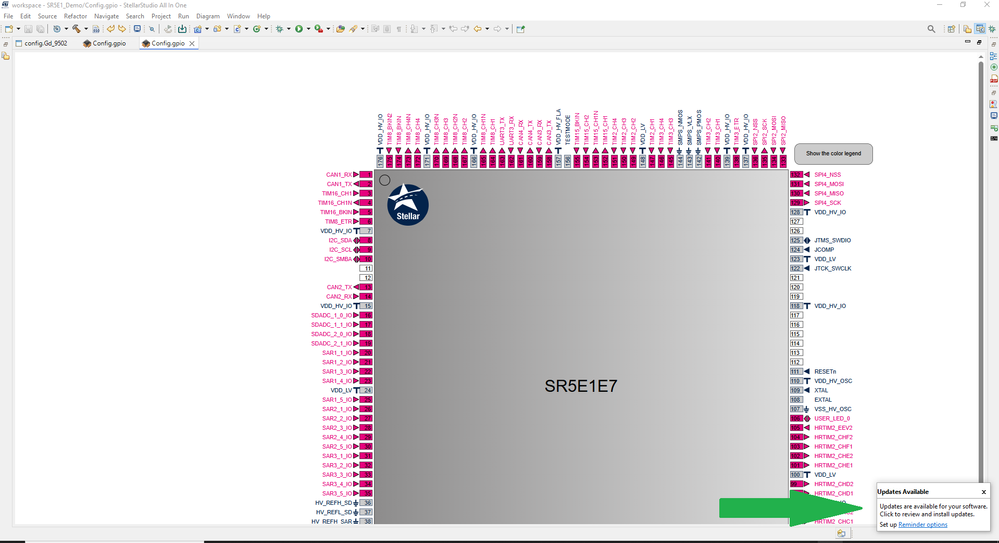
Task: Click the HRTIM2_CHF2 pin label
Action: pyautogui.click(x=833, y=437)
